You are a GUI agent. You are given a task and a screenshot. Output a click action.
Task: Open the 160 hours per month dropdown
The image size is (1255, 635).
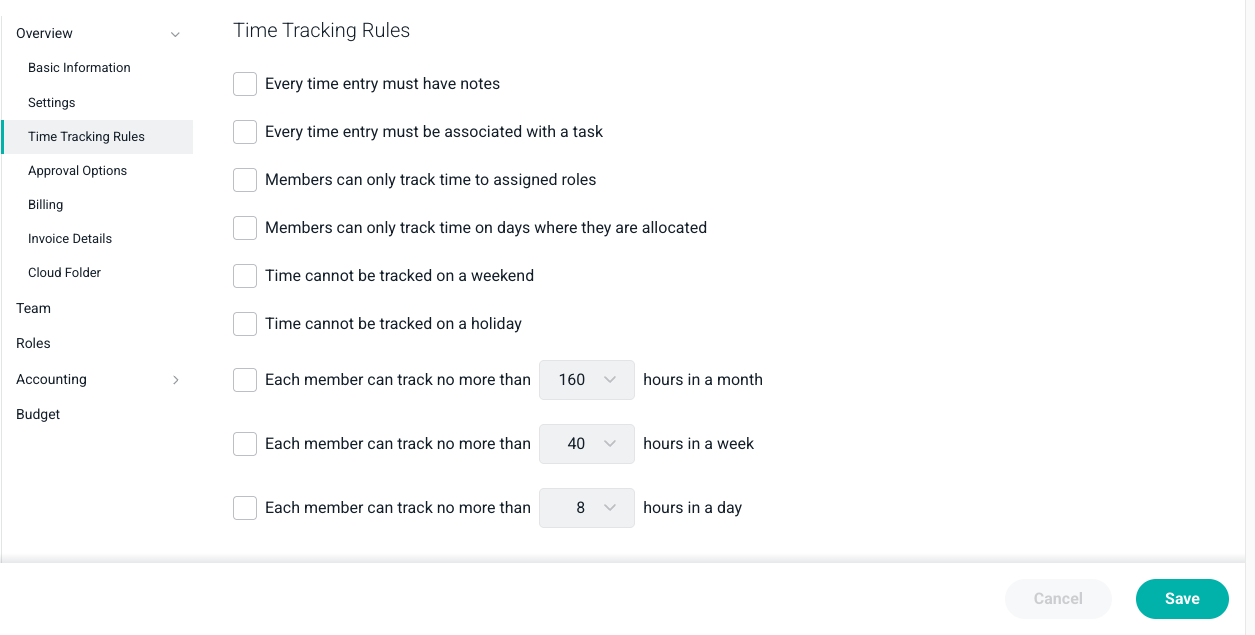pos(587,380)
